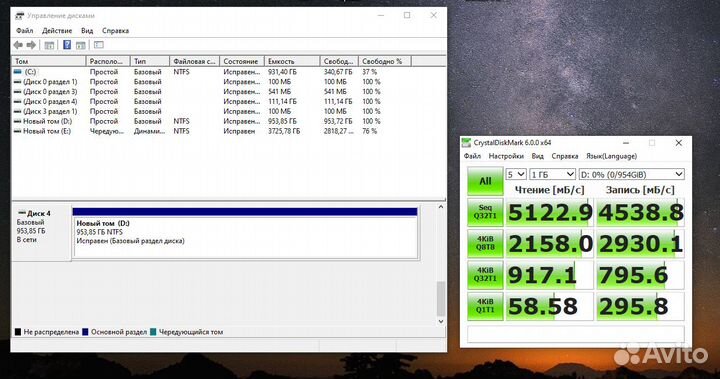This screenshot has width=720, height=379.
Task: Select the (C:) volume row
Action: click(228, 72)
